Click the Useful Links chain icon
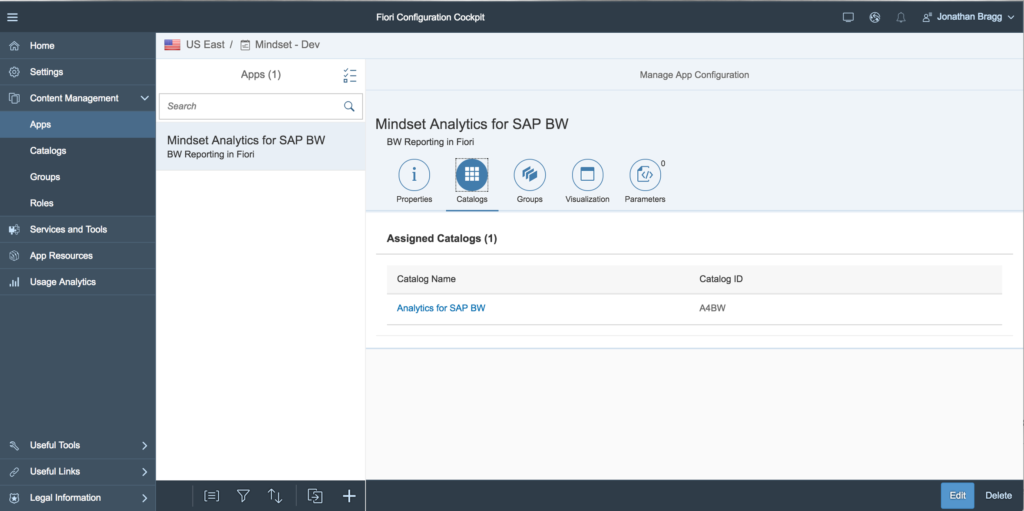 tap(14, 471)
